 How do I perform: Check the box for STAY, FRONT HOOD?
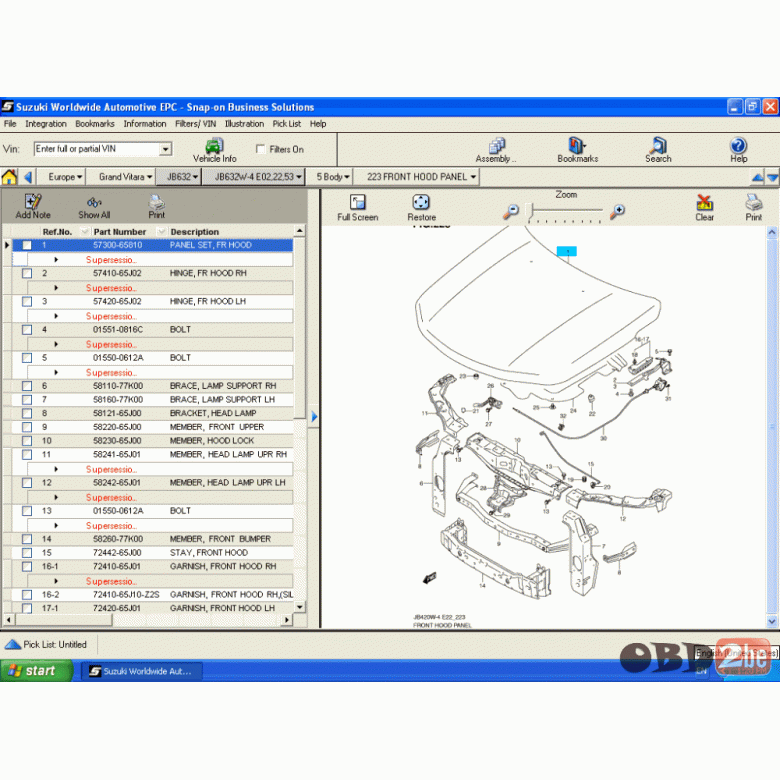click(27, 553)
